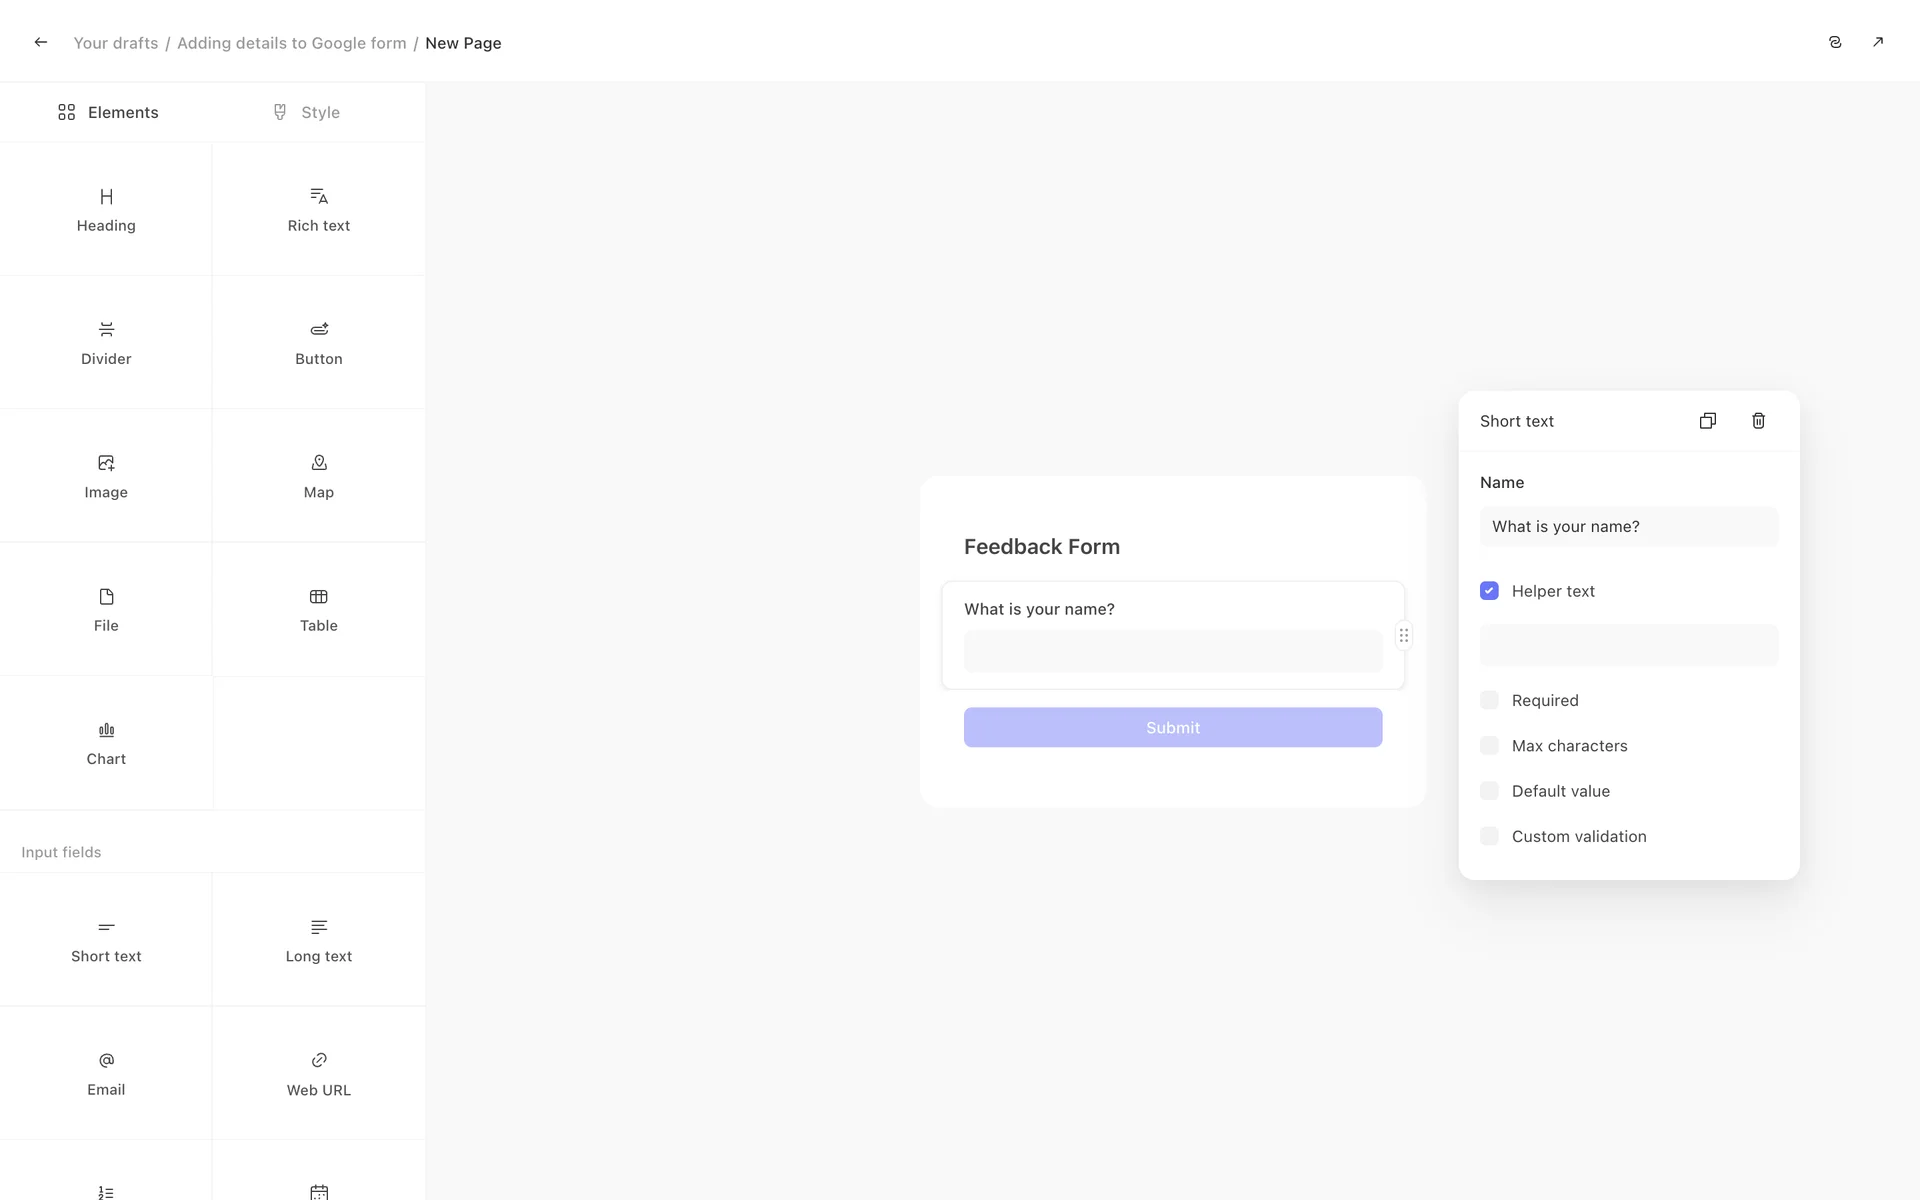The height and width of the screenshot is (1200, 1920).
Task: Open preview via arrow icon top right
Action: point(1877,42)
